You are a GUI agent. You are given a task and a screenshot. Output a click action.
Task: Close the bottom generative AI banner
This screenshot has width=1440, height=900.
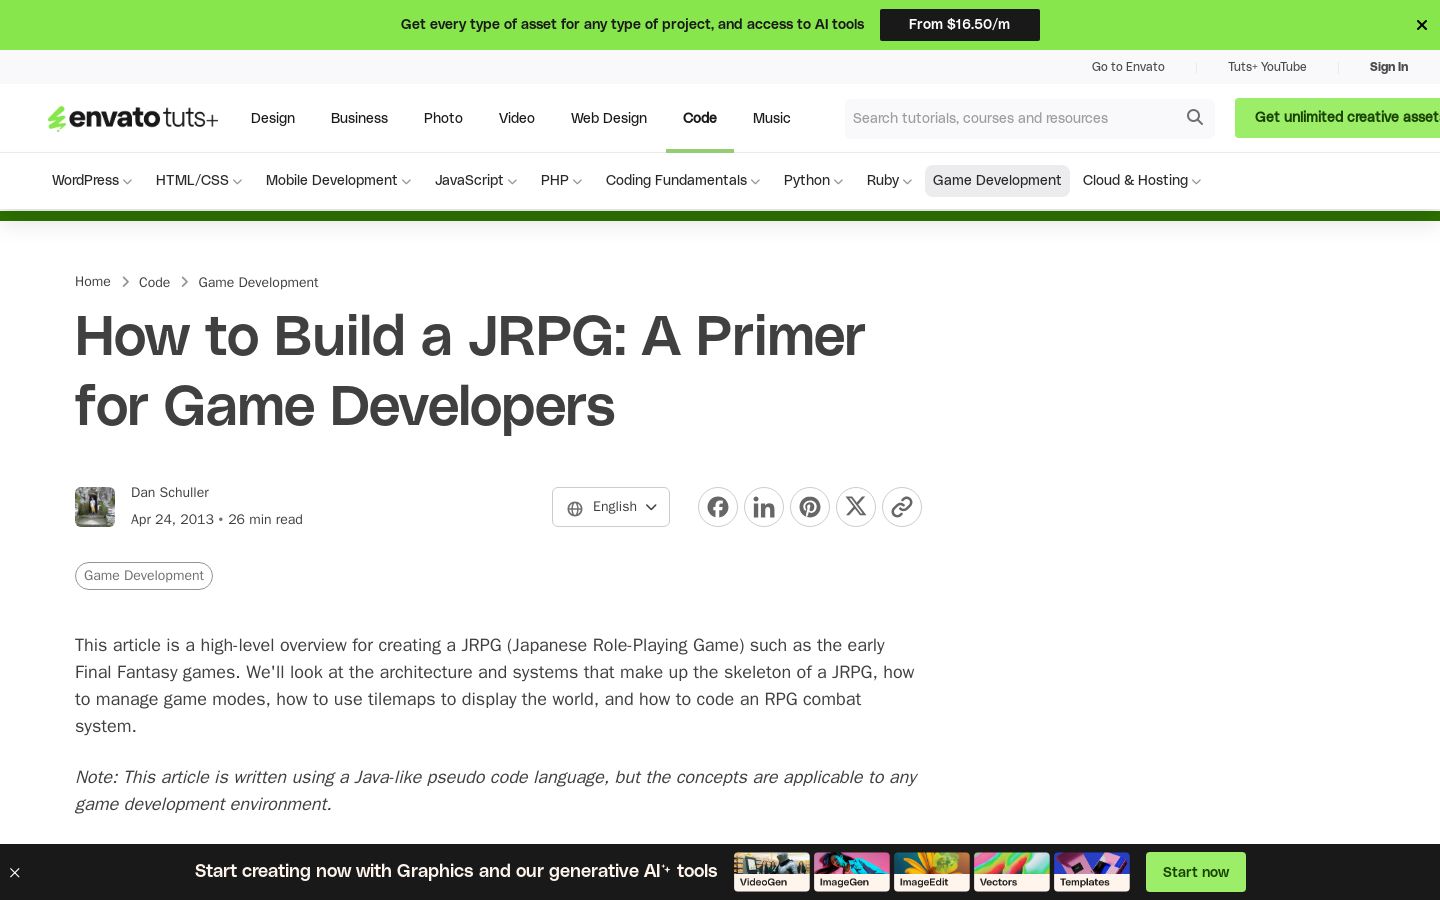point(15,873)
